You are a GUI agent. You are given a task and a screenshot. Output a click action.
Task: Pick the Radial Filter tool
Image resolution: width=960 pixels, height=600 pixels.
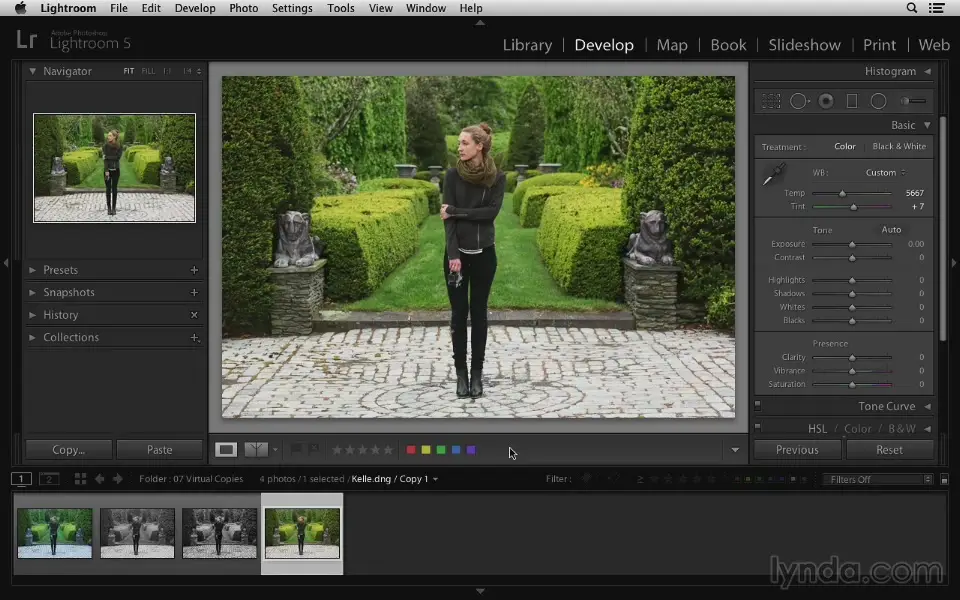(878, 101)
